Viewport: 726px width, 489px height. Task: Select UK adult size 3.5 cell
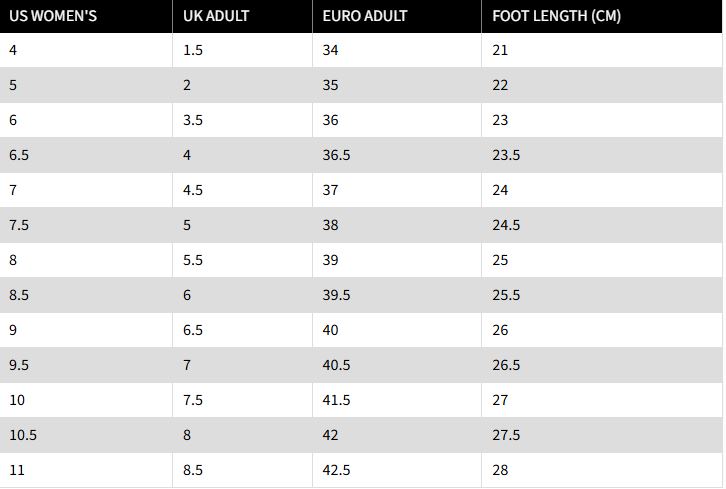point(193,120)
